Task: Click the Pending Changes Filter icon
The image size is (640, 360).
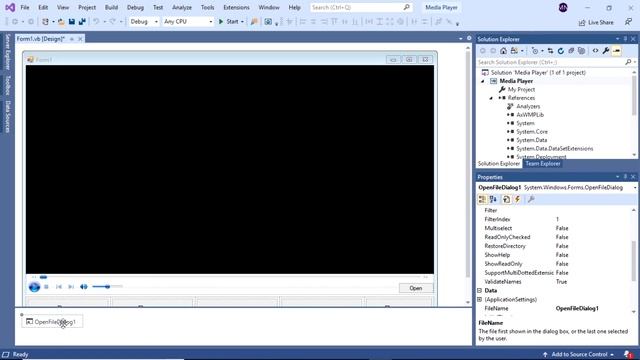Action: click(535, 51)
